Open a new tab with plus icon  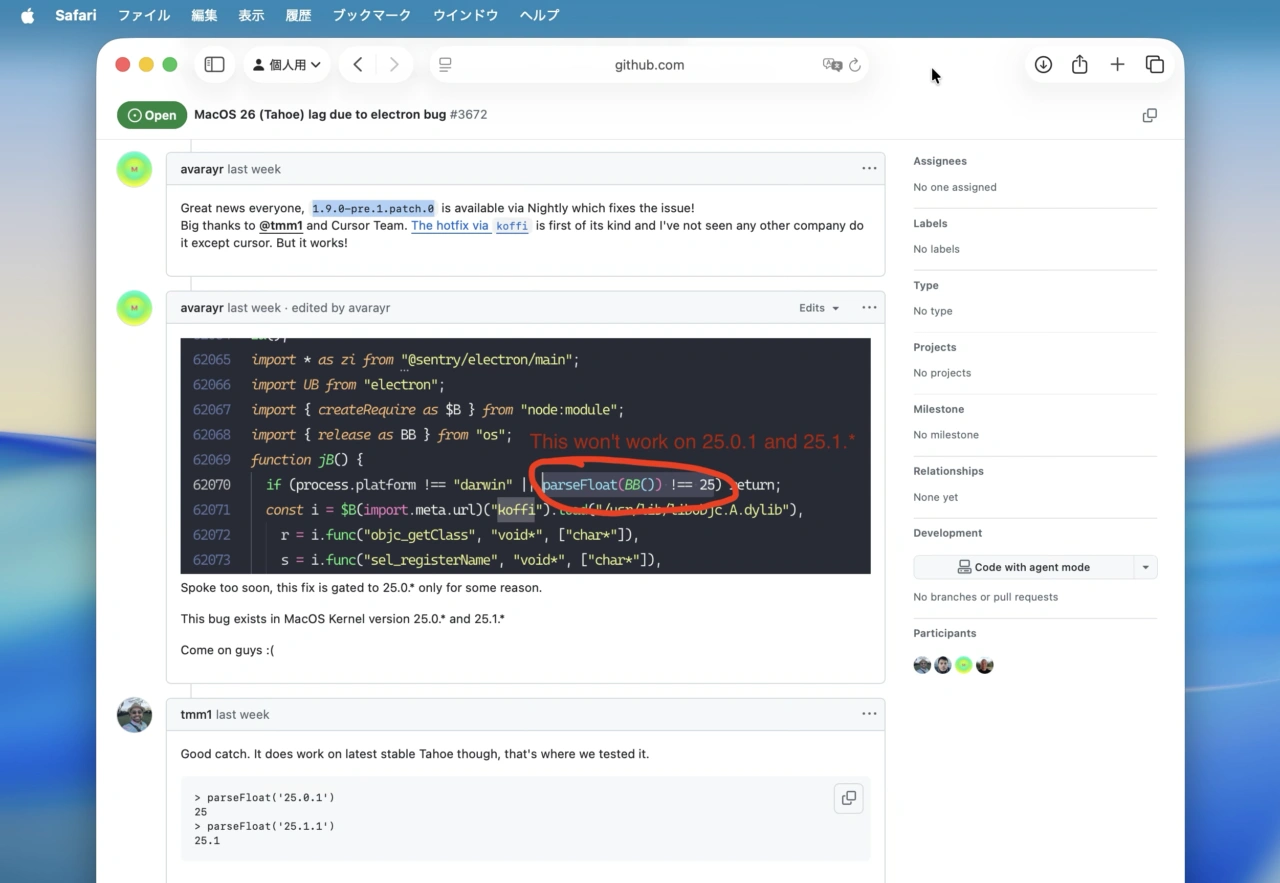pyautogui.click(x=1117, y=65)
